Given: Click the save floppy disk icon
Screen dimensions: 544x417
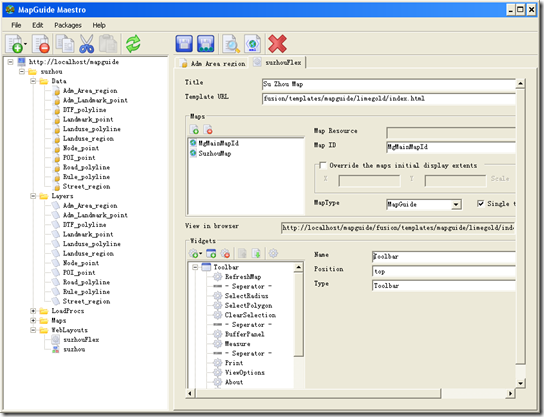Looking at the screenshot, I should 184,44.
